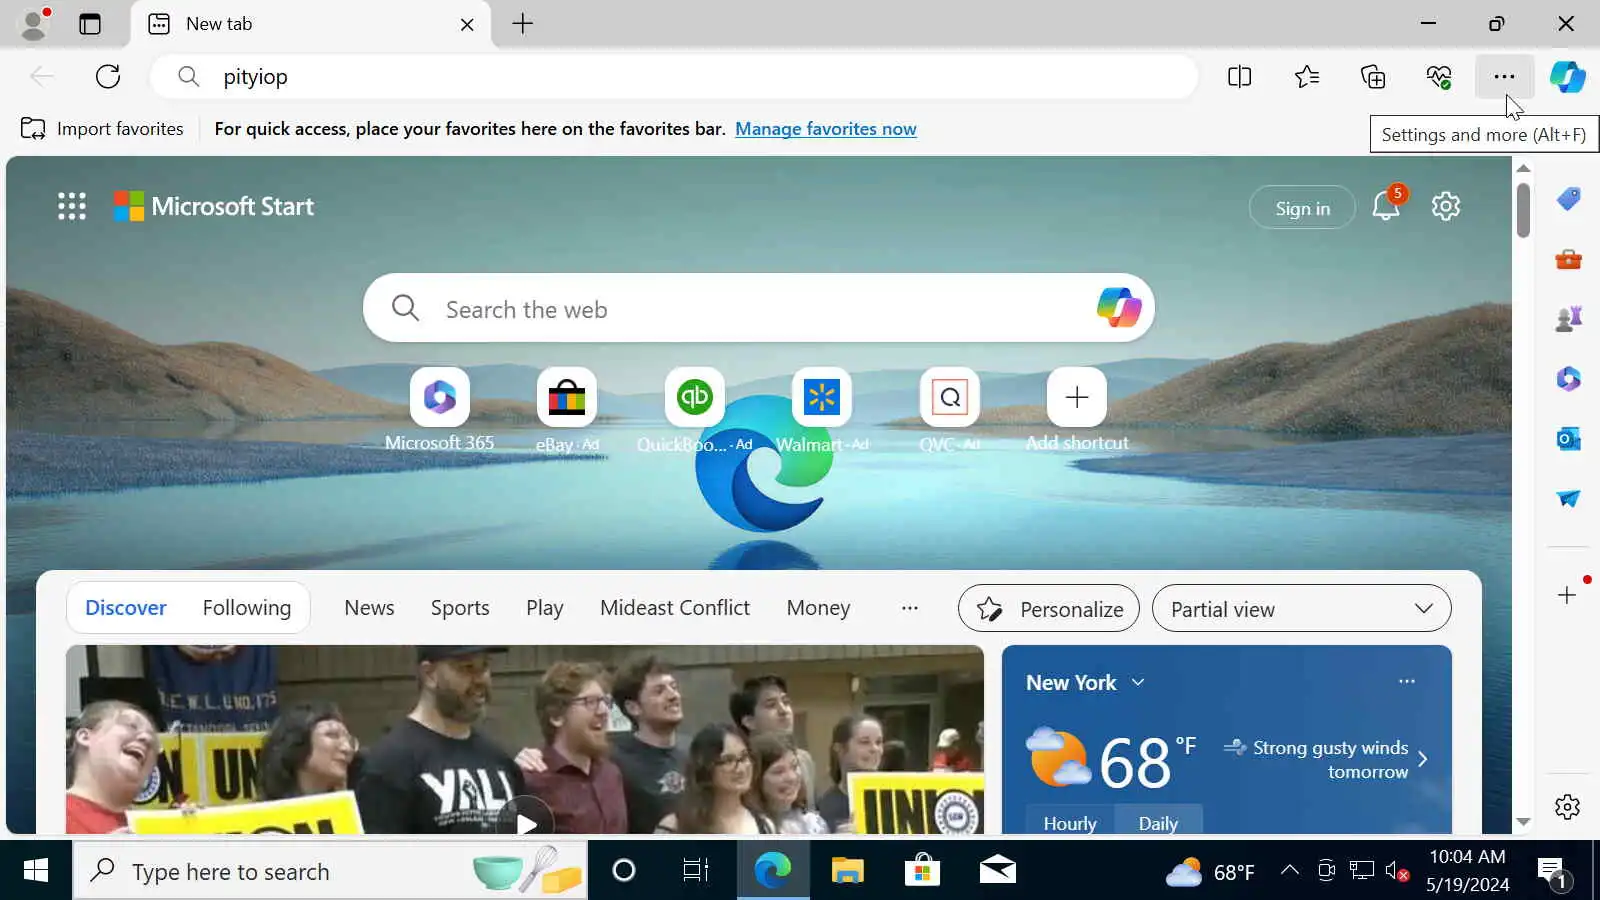Open the Mideast Conflict tab

tap(675, 608)
